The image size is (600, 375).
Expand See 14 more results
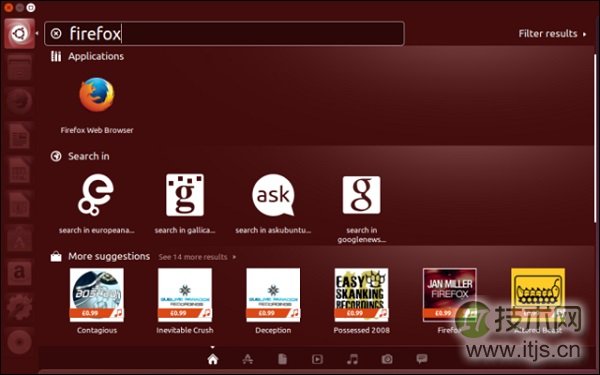(197, 257)
